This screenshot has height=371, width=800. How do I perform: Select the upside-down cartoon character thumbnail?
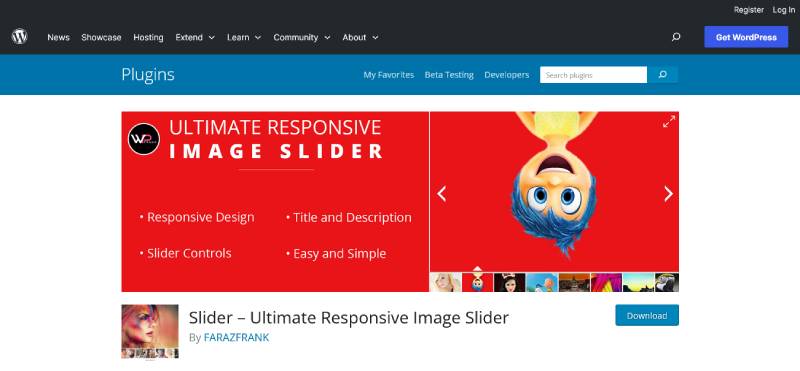478,282
